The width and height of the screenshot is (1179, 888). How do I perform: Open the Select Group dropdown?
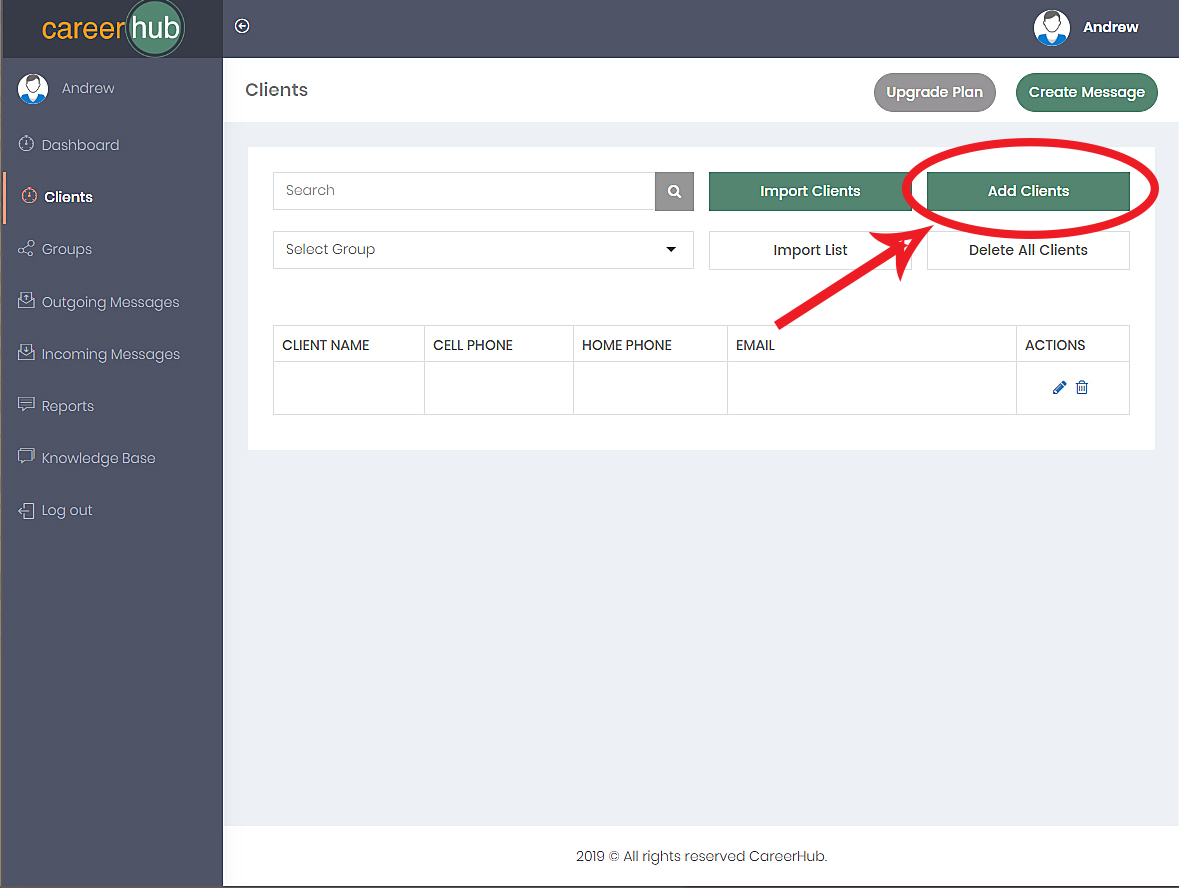(483, 250)
